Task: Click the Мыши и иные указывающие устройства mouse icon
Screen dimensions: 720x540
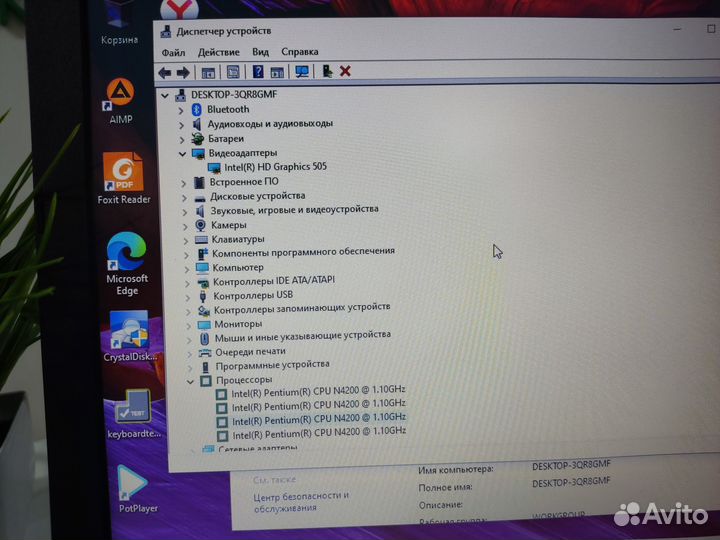Action: pyautogui.click(x=205, y=338)
